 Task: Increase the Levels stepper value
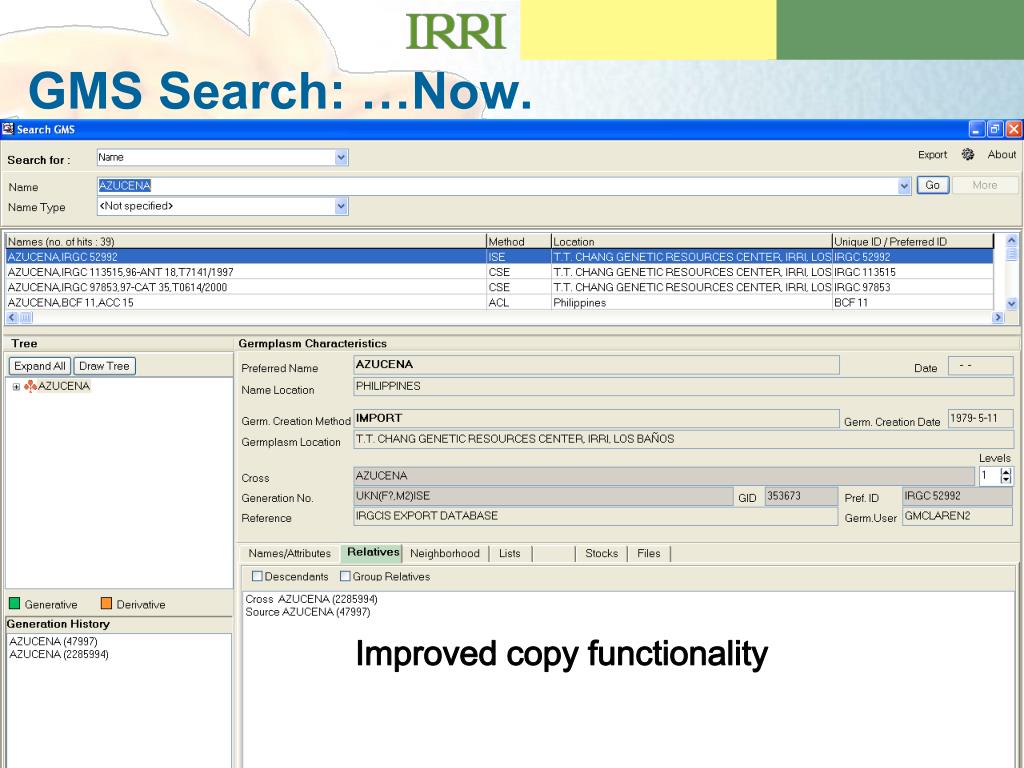(x=1006, y=472)
